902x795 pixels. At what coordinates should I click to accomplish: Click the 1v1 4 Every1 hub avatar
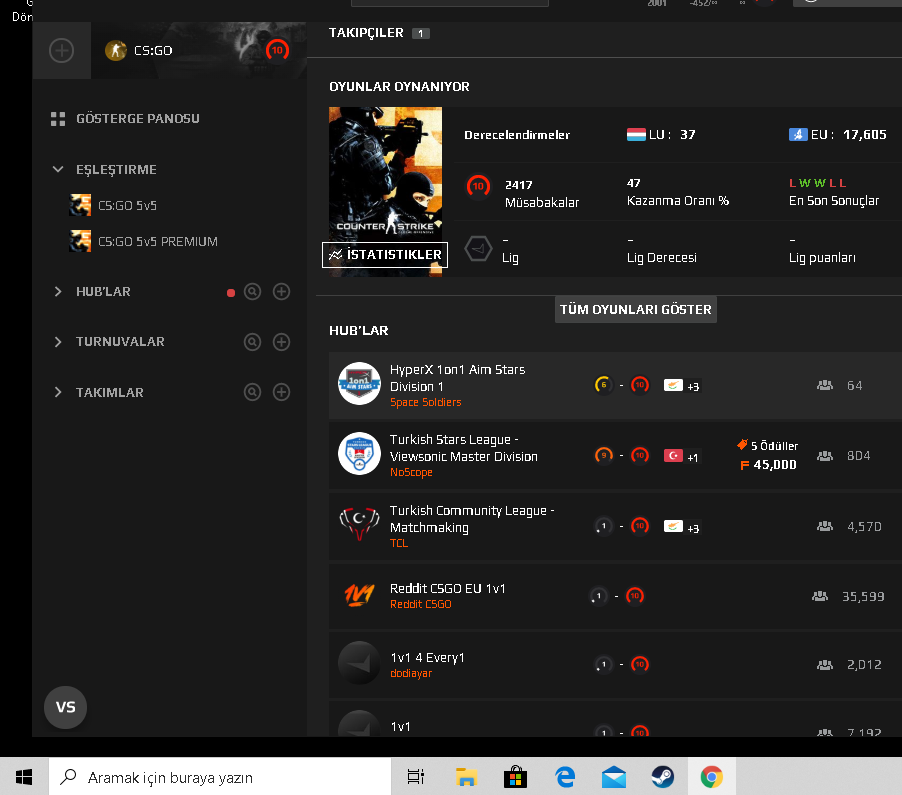click(x=360, y=663)
